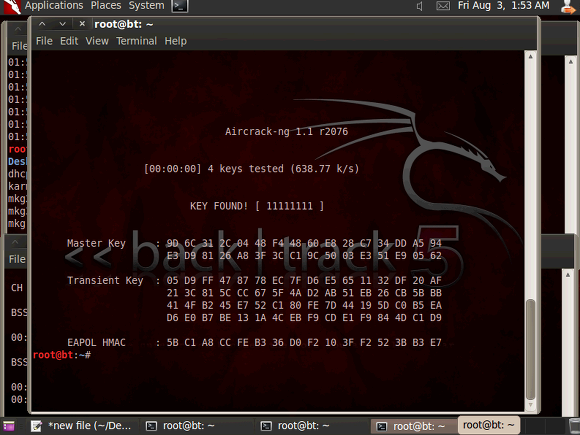Click the '4 keys tested (638.77 k/s)' line
The height and width of the screenshot is (435, 580).
tap(283, 169)
